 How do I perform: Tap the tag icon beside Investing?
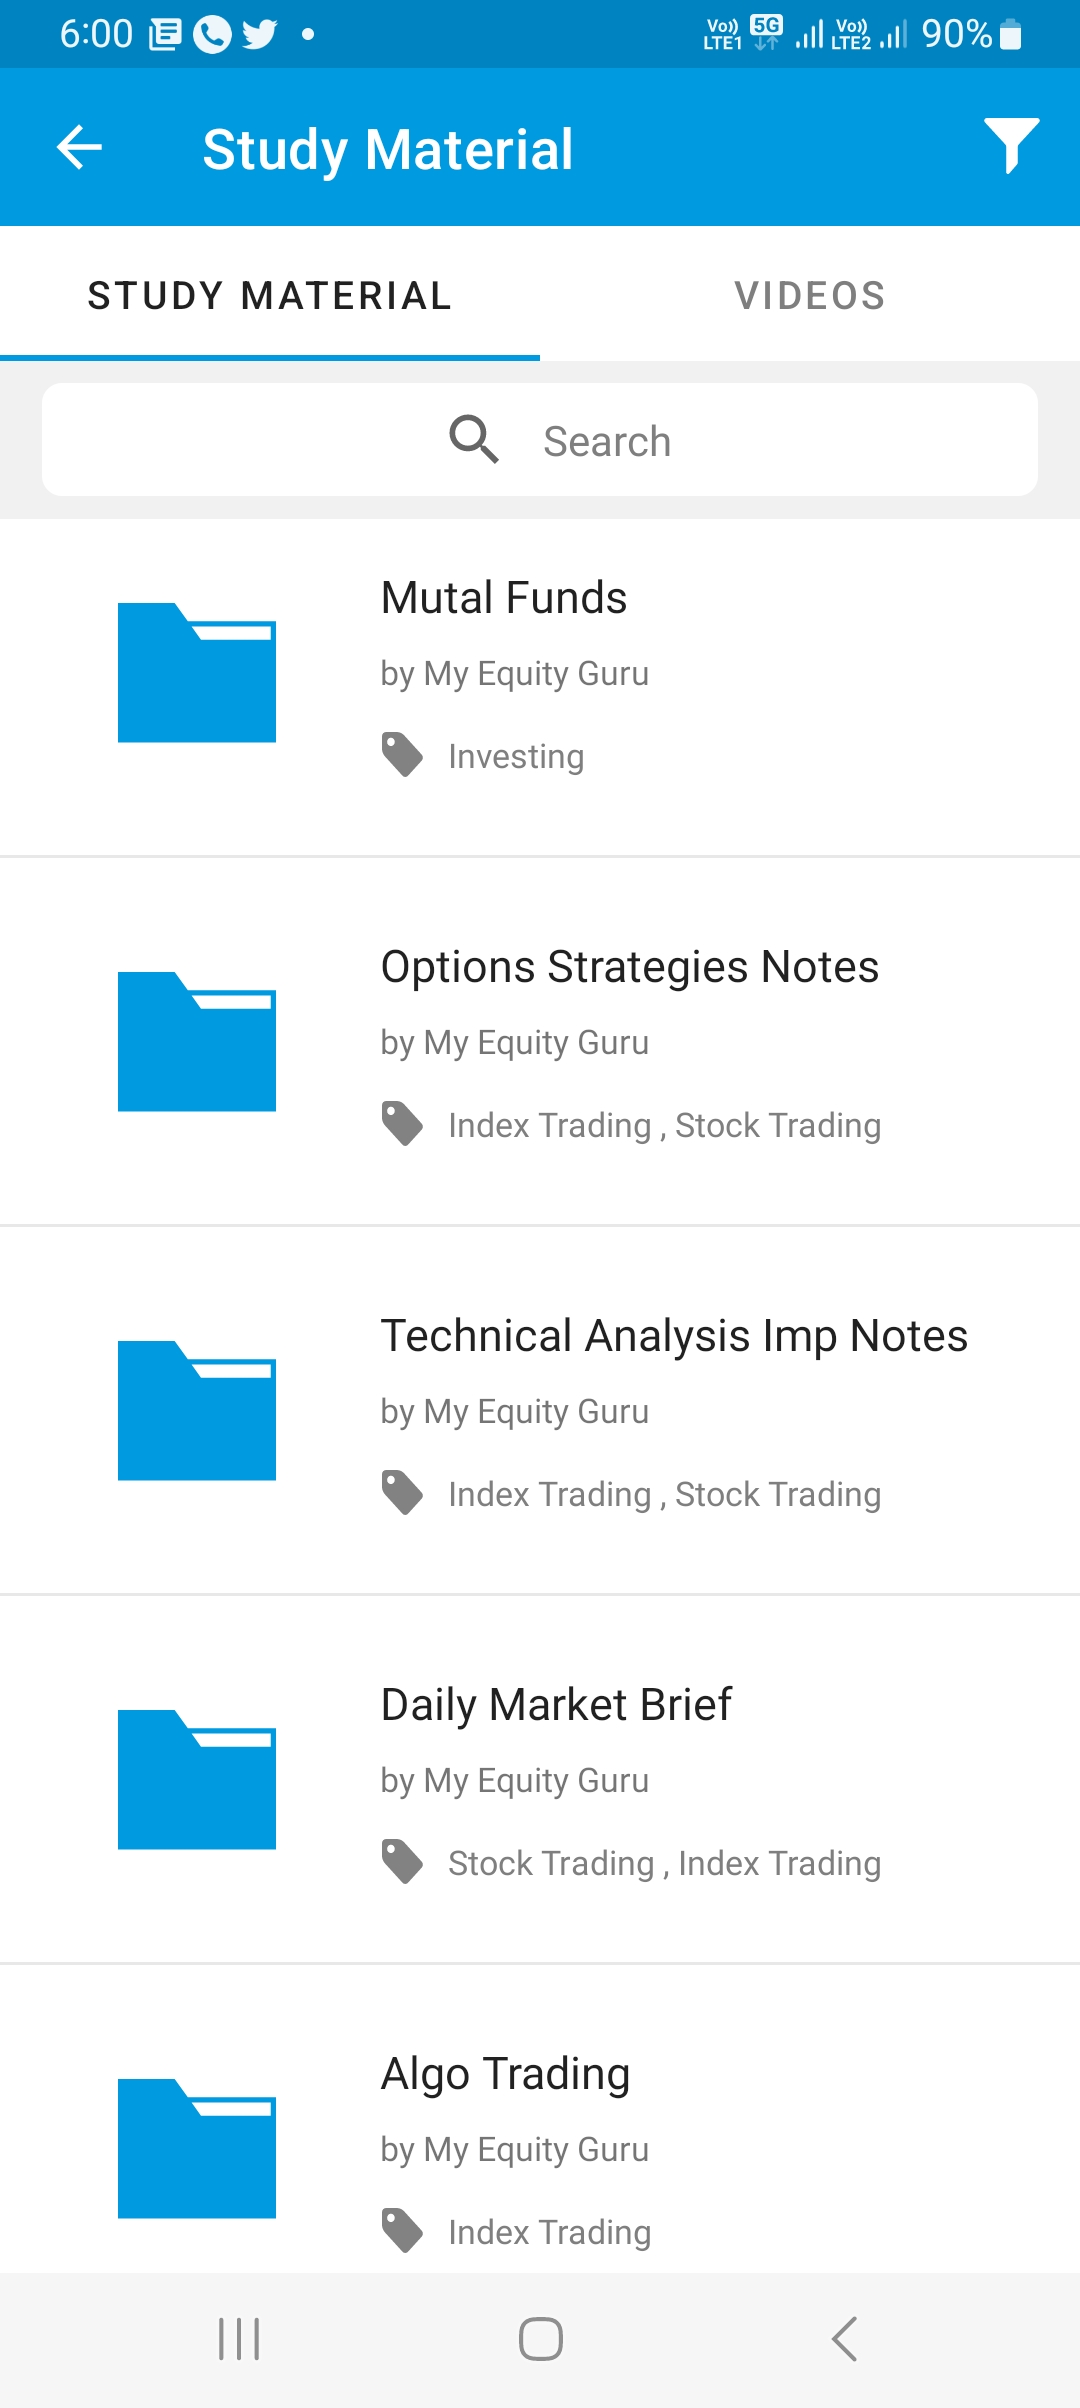[402, 755]
